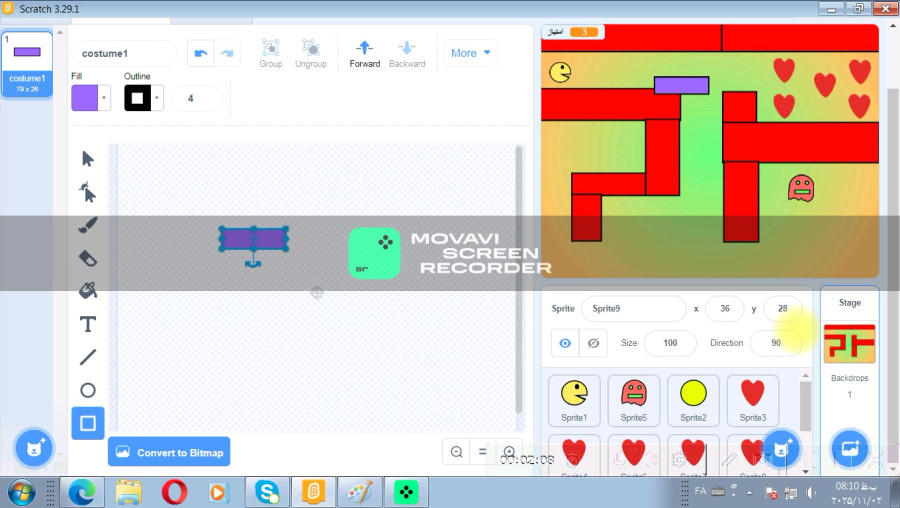900x508 pixels.
Task: Open the Windows Start menu
Action: click(21, 493)
